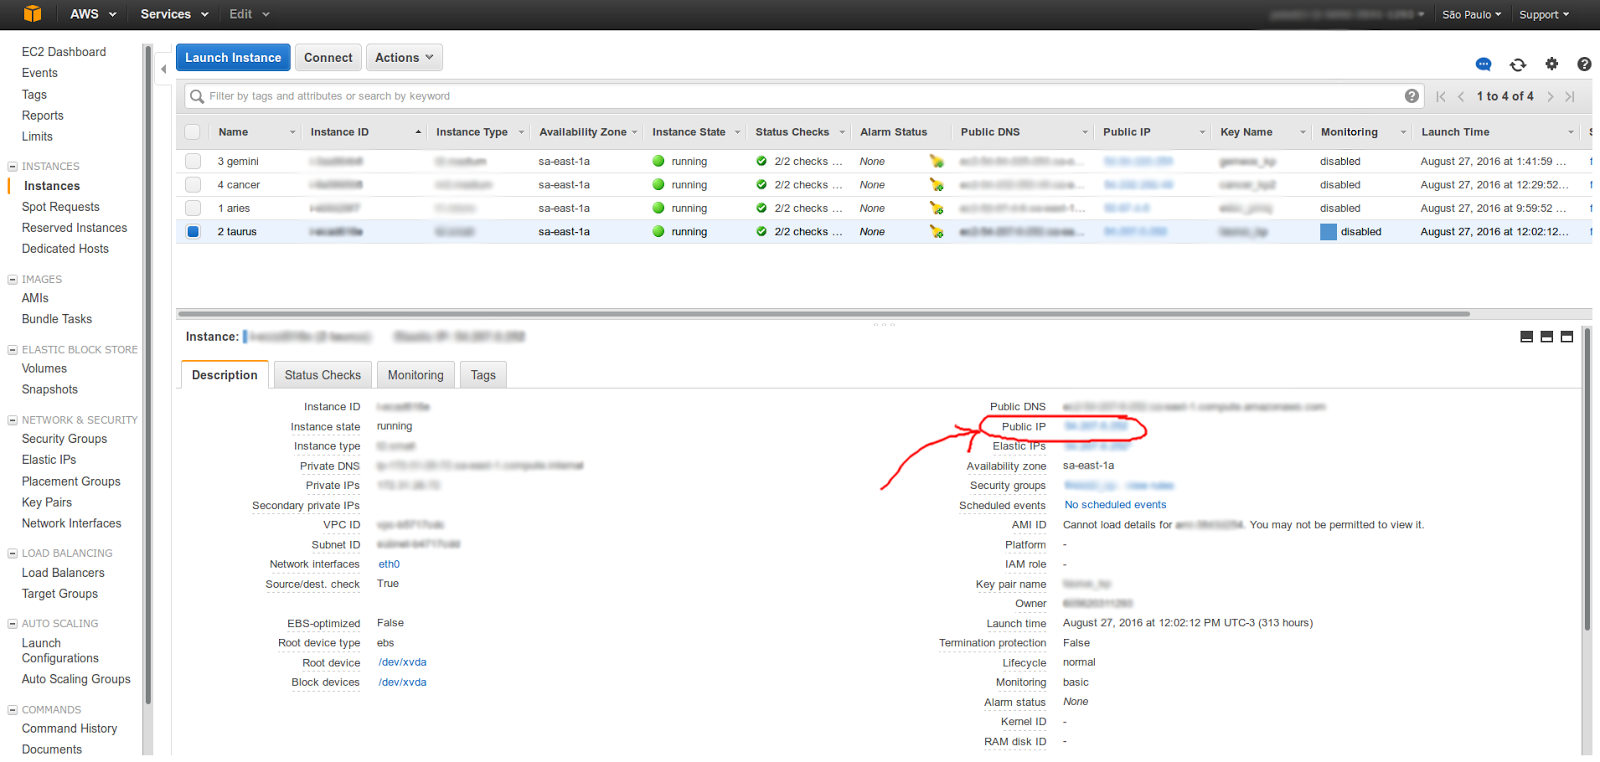Image resolution: width=1600 pixels, height=762 pixels.
Task: Open the help question mark icon
Action: (x=1584, y=64)
